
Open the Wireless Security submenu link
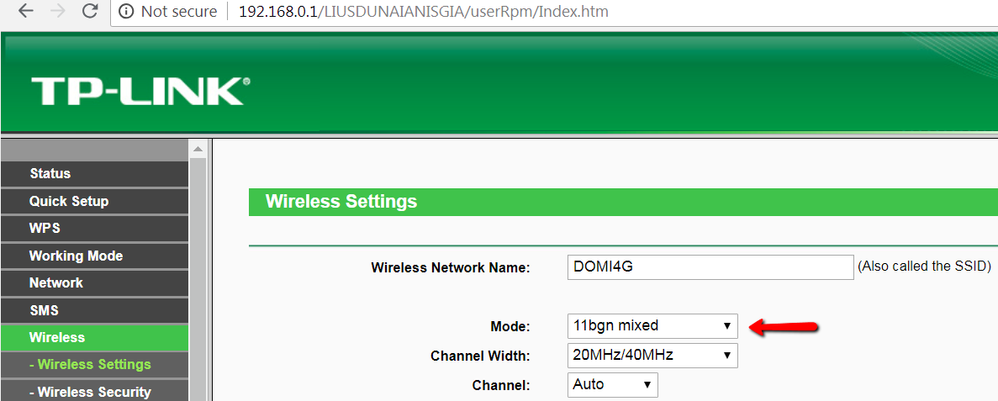[94, 391]
